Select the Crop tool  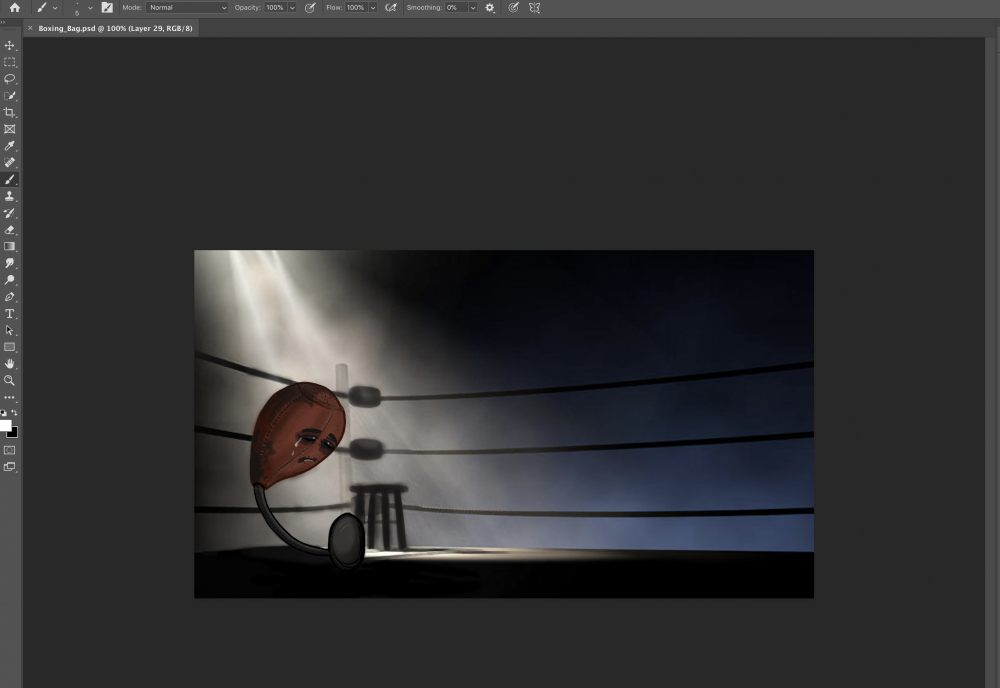(x=10, y=112)
